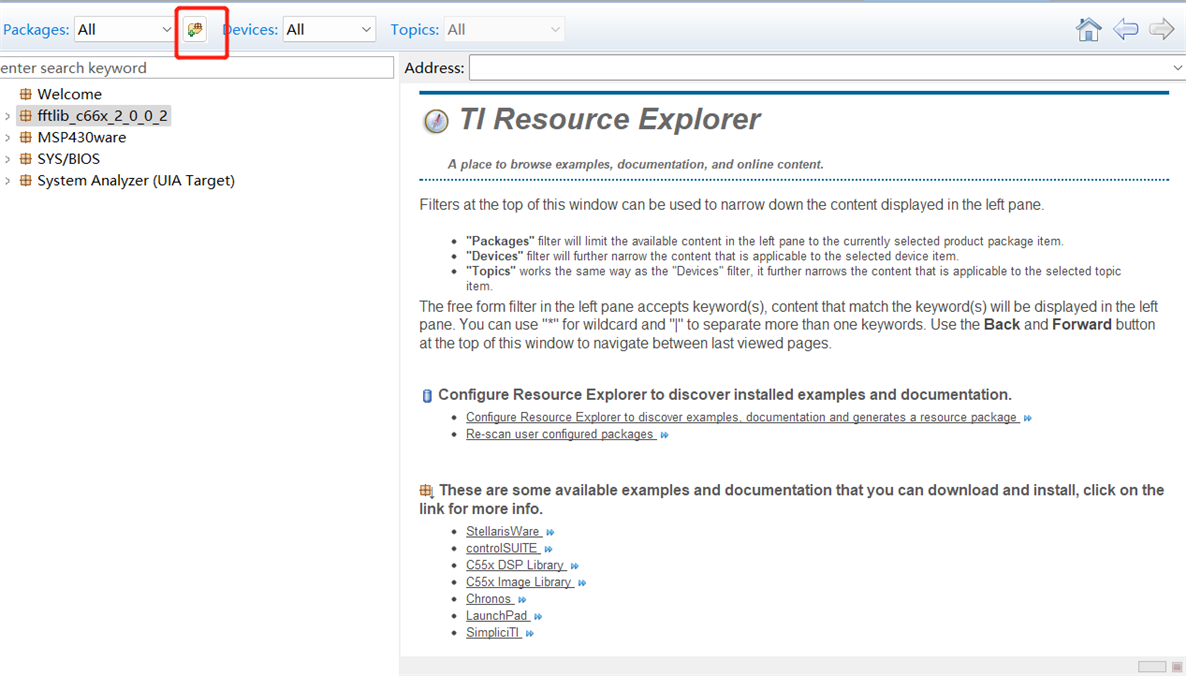Click the SYS/BIOS package icon
Image resolution: width=1186 pixels, height=676 pixels.
tap(26, 159)
